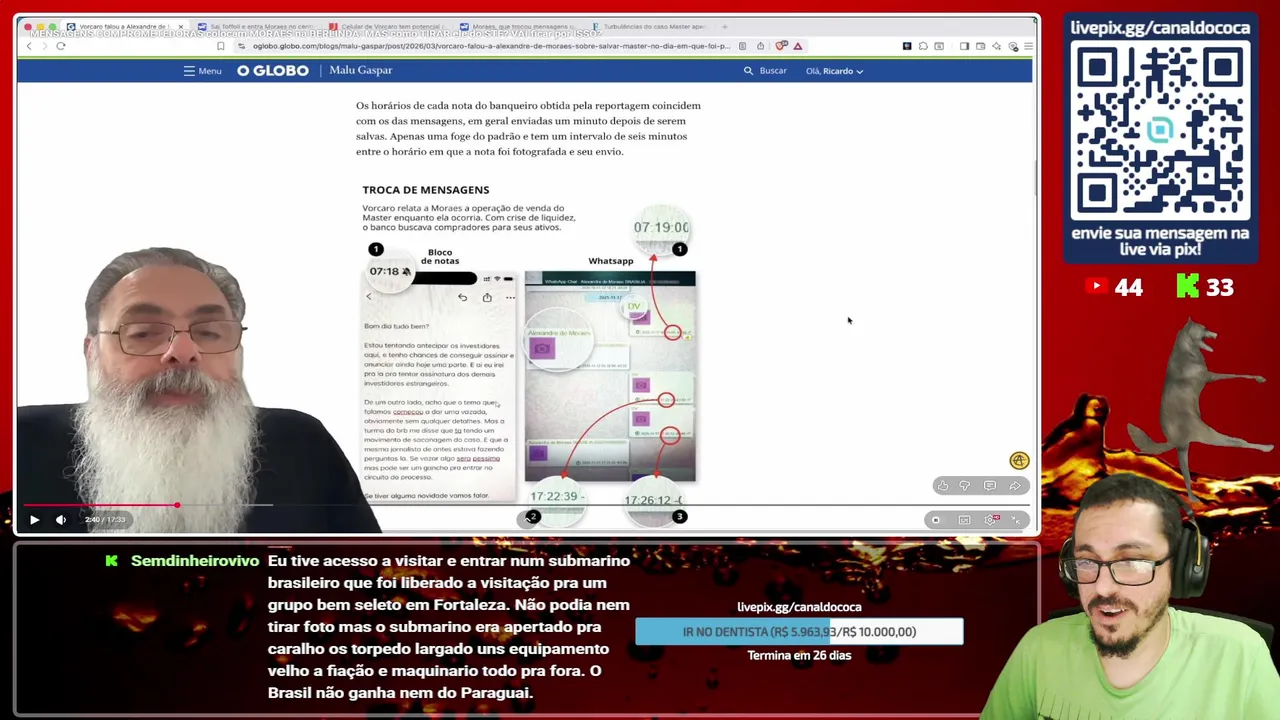Switch to the Saí, Toffoli e entra Moraes tab

(x=255, y=27)
